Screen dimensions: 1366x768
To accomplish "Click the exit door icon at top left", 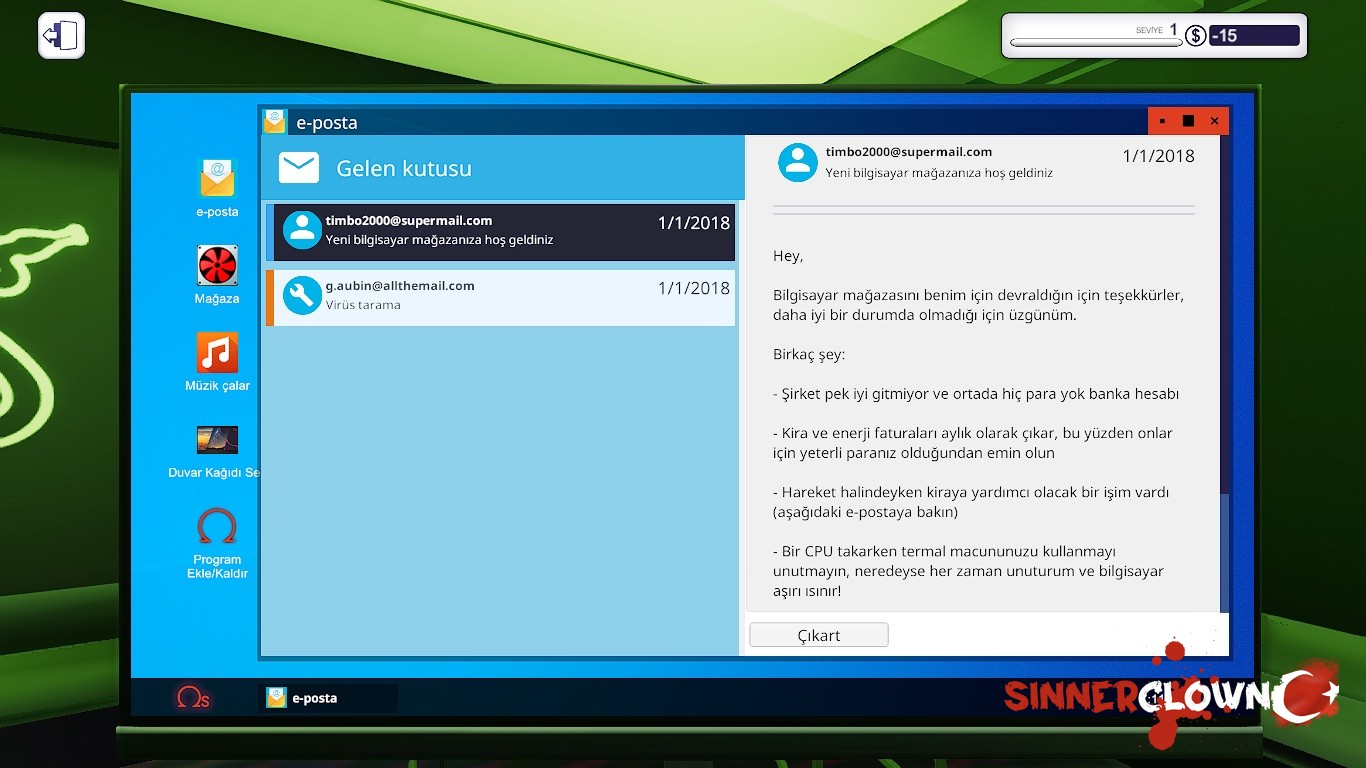I will (61, 36).
